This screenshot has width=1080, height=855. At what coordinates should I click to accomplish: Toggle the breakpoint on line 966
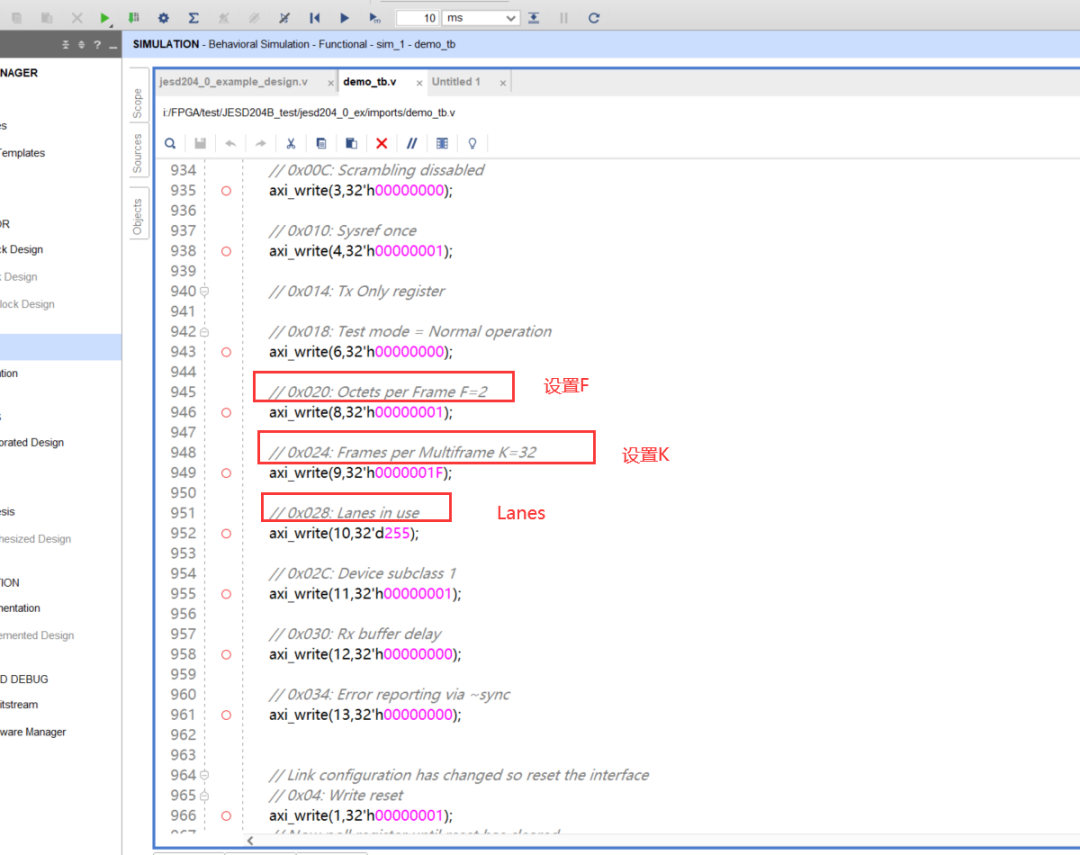click(226, 816)
